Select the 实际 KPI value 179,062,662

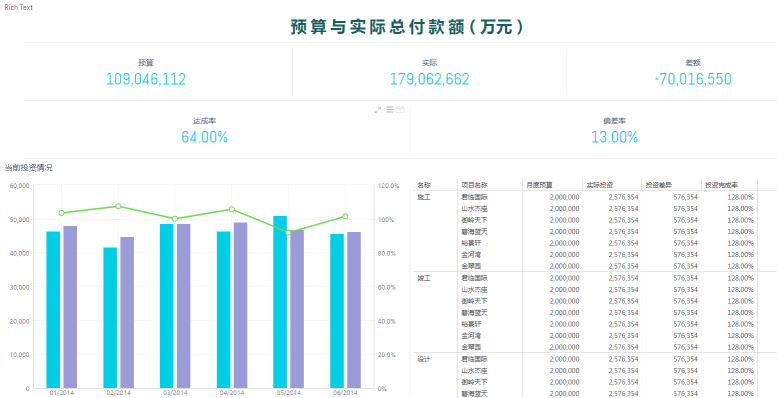[x=429, y=79]
